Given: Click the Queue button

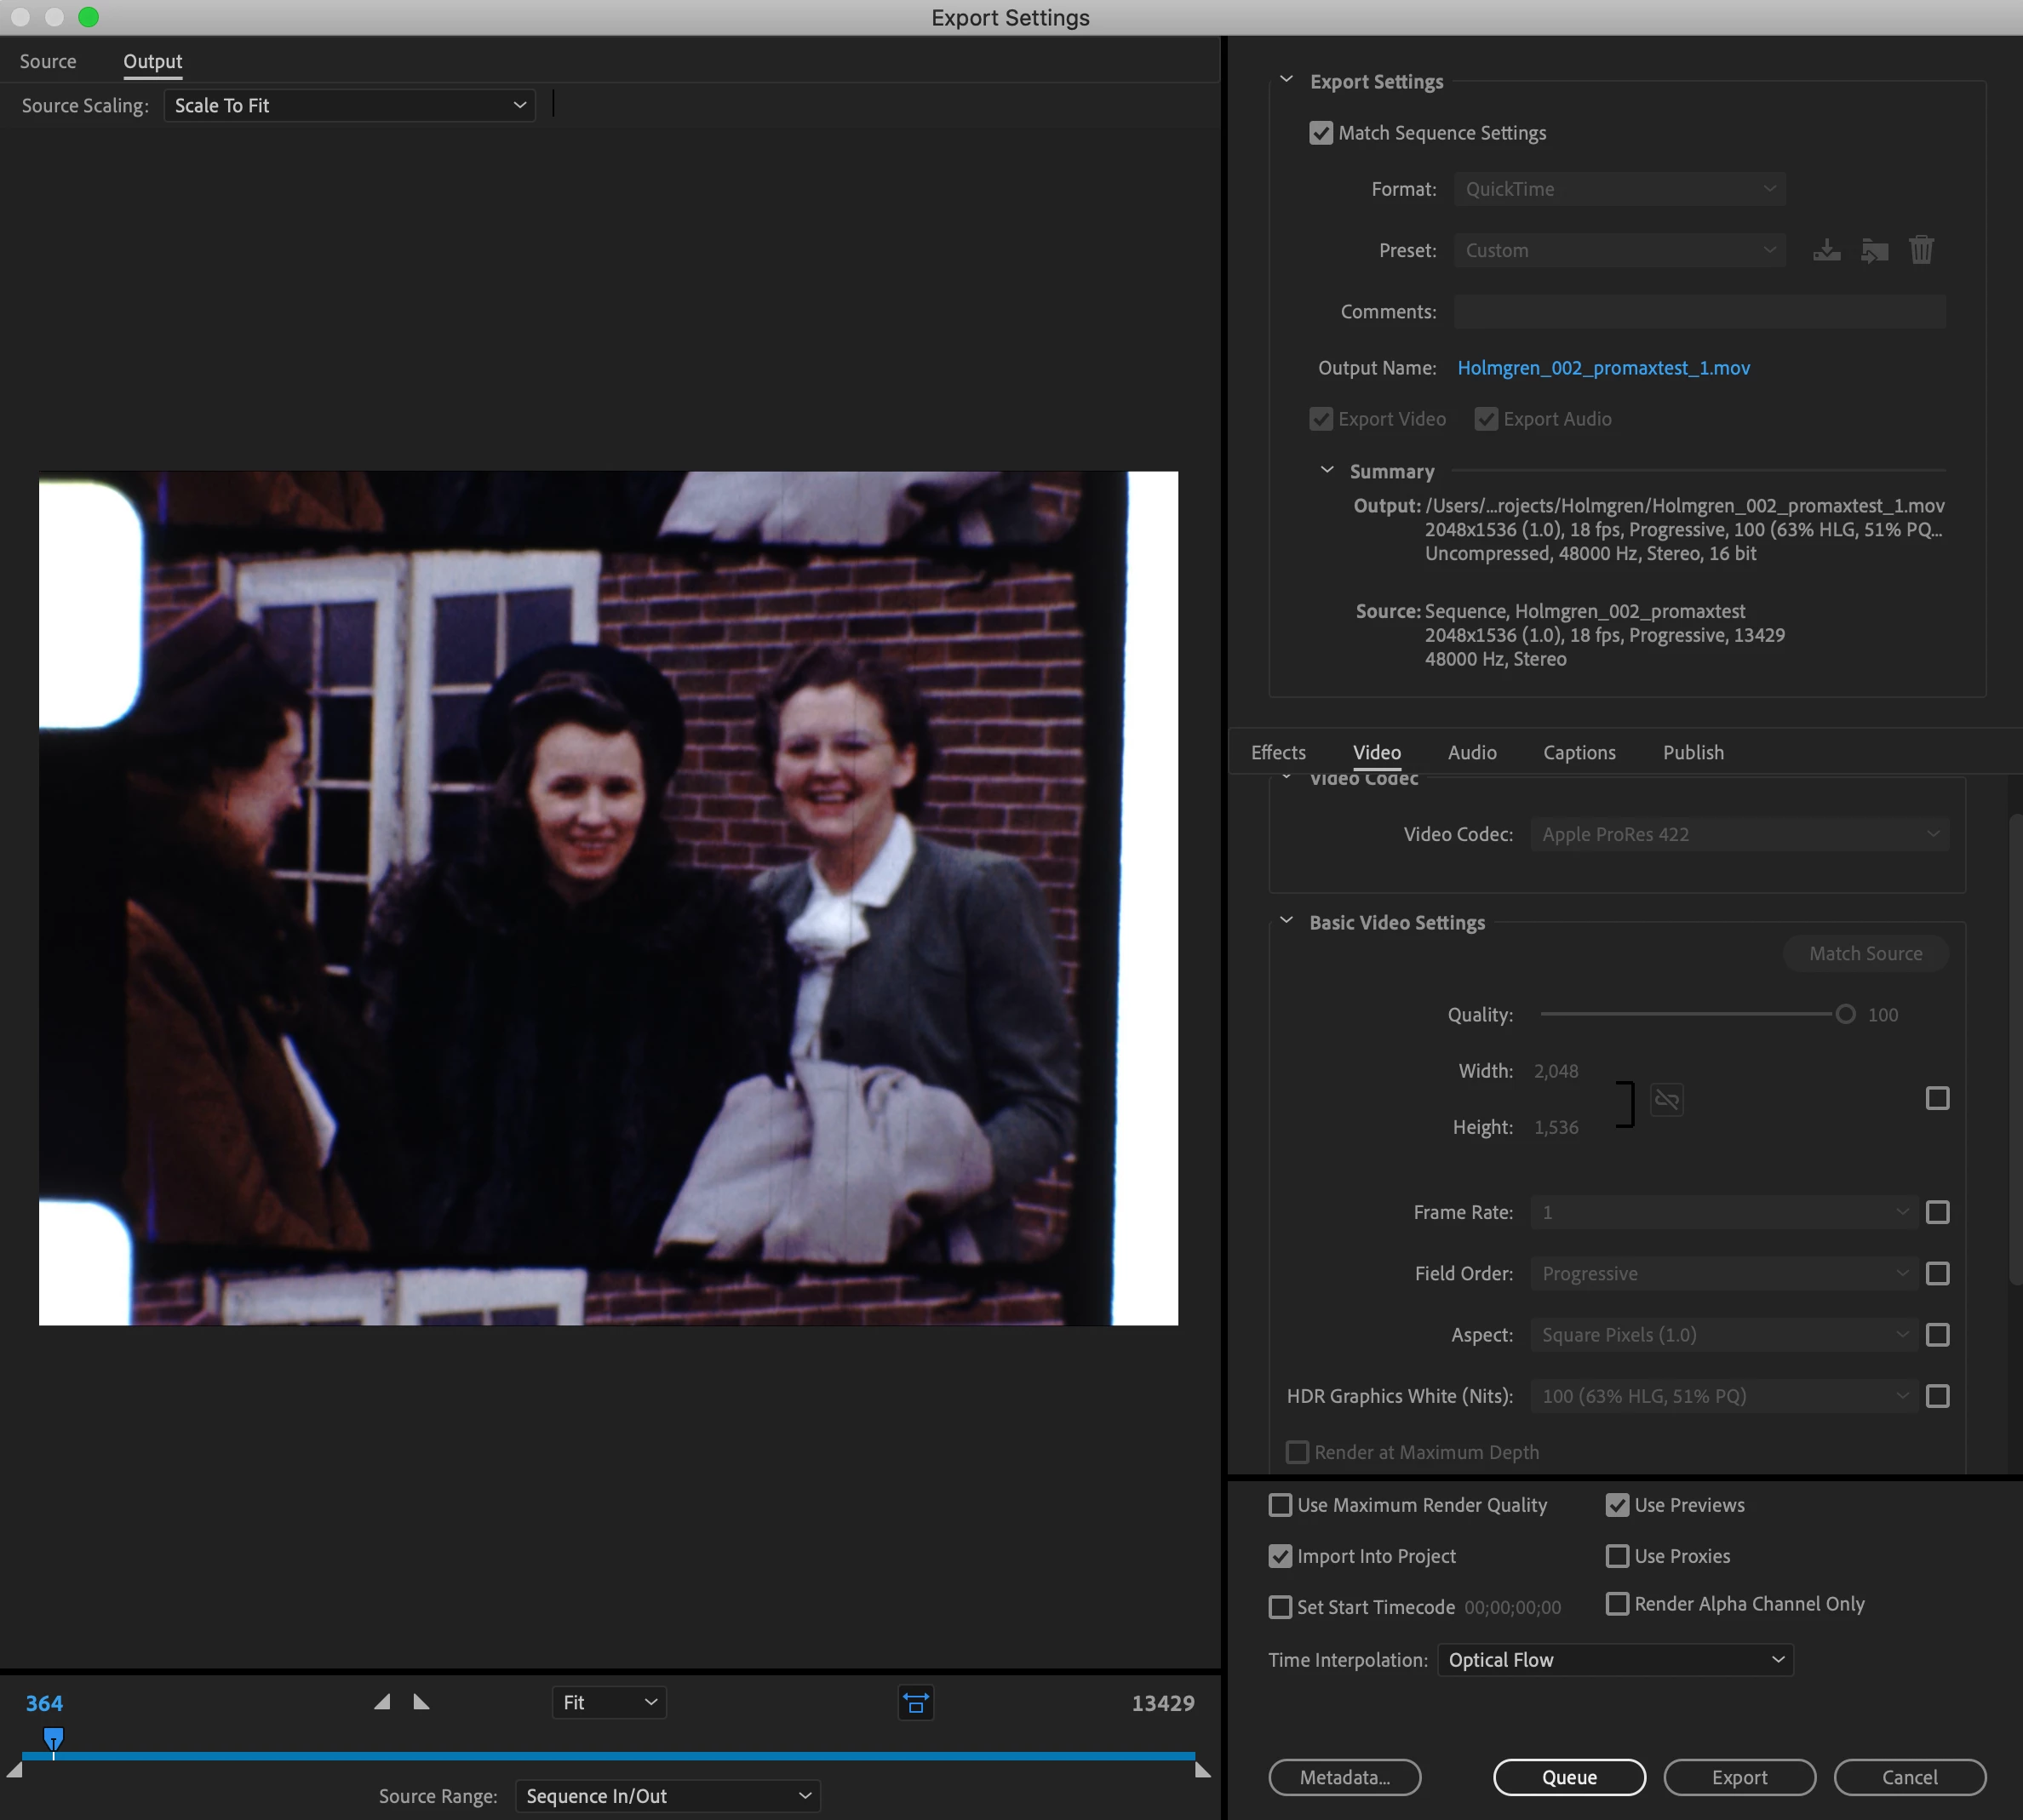Looking at the screenshot, I should coord(1569,1777).
